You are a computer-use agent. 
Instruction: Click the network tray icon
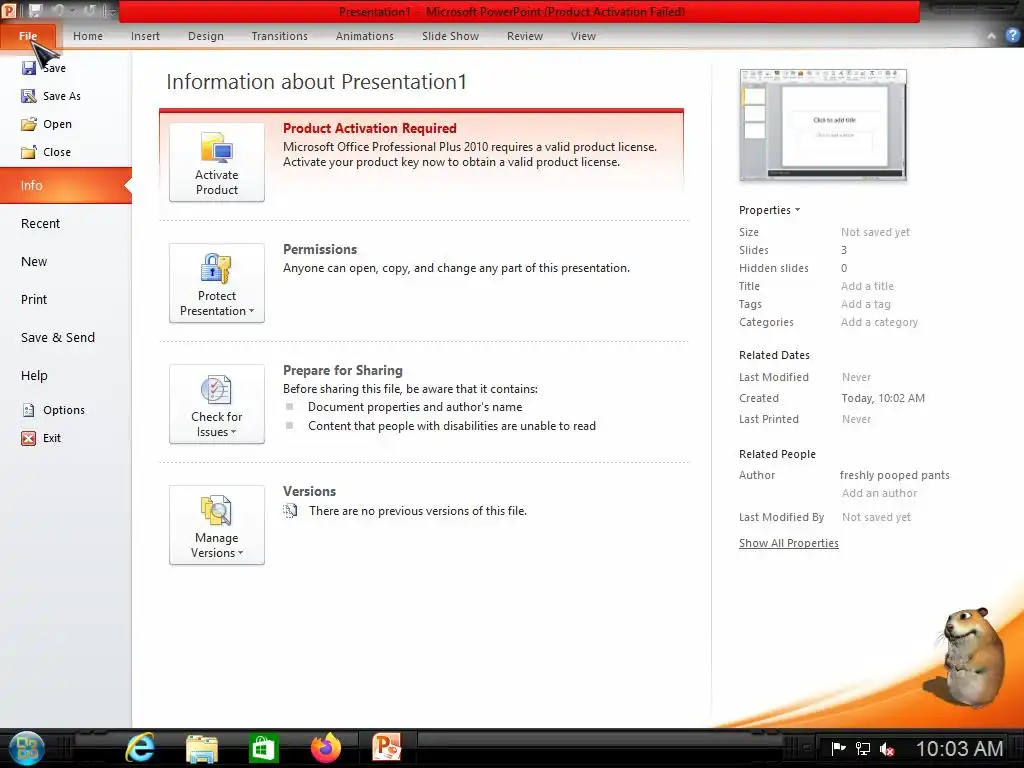(x=863, y=748)
